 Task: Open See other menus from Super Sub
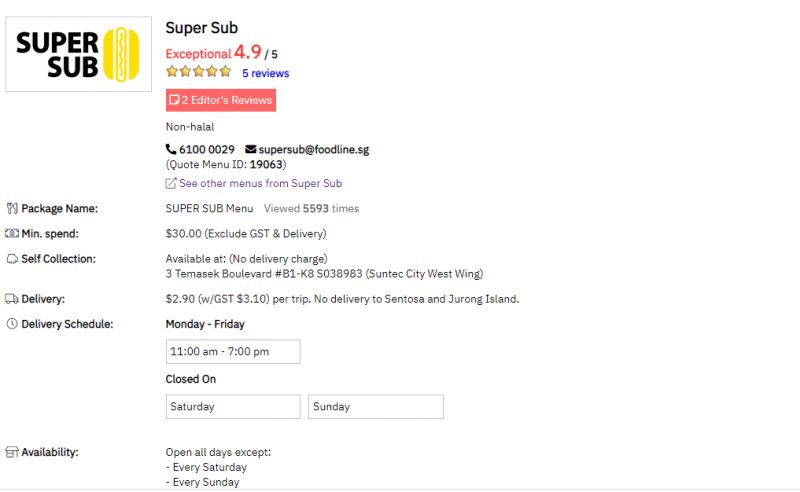coord(260,184)
